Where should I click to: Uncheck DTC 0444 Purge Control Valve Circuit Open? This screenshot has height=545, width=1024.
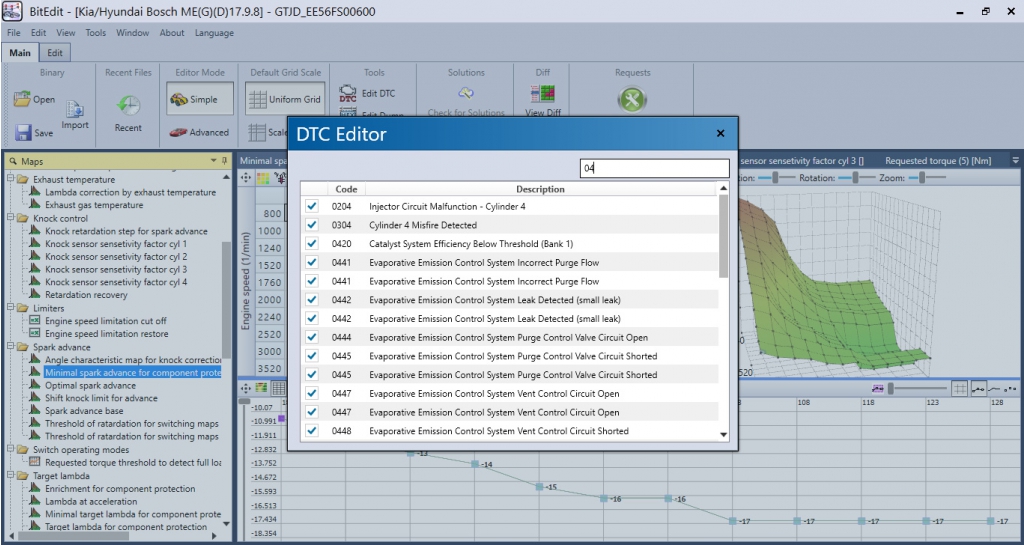tap(312, 337)
